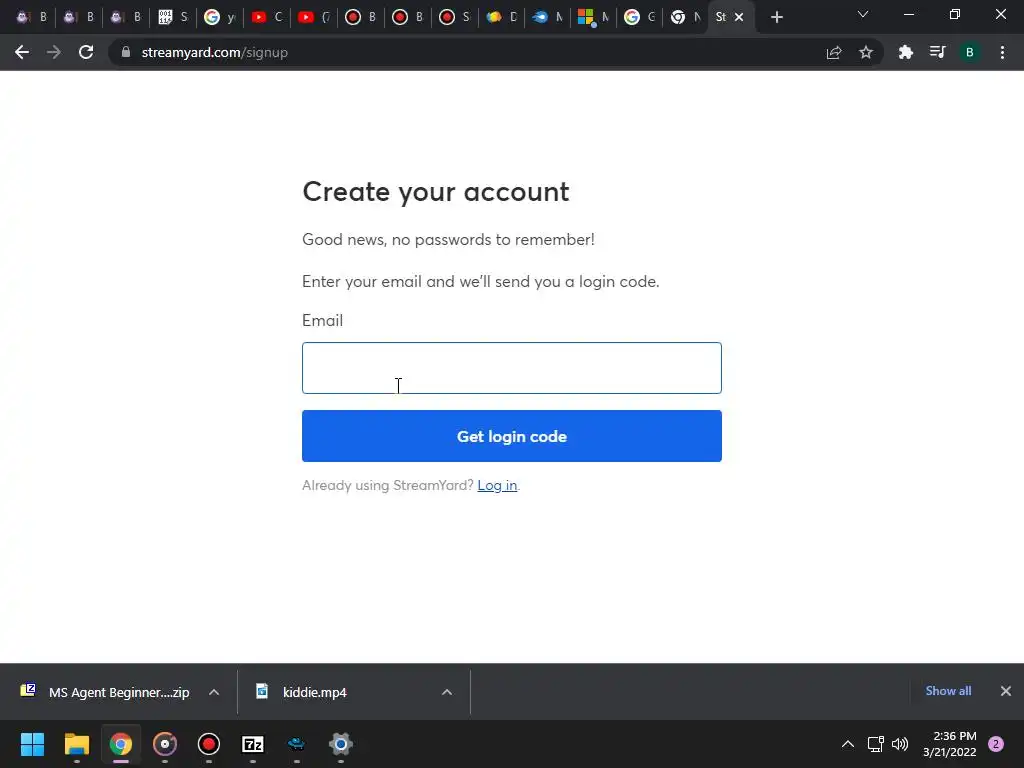Open the Chrome three-dot menu
The height and width of the screenshot is (768, 1024).
click(x=1002, y=52)
